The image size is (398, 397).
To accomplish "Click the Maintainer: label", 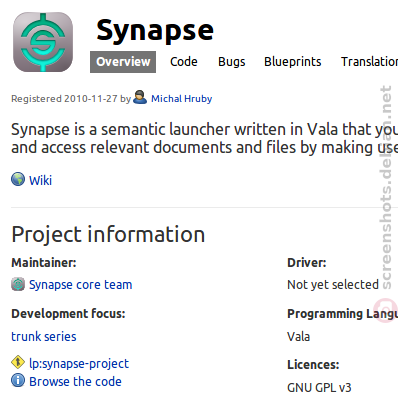I will coord(44,263).
